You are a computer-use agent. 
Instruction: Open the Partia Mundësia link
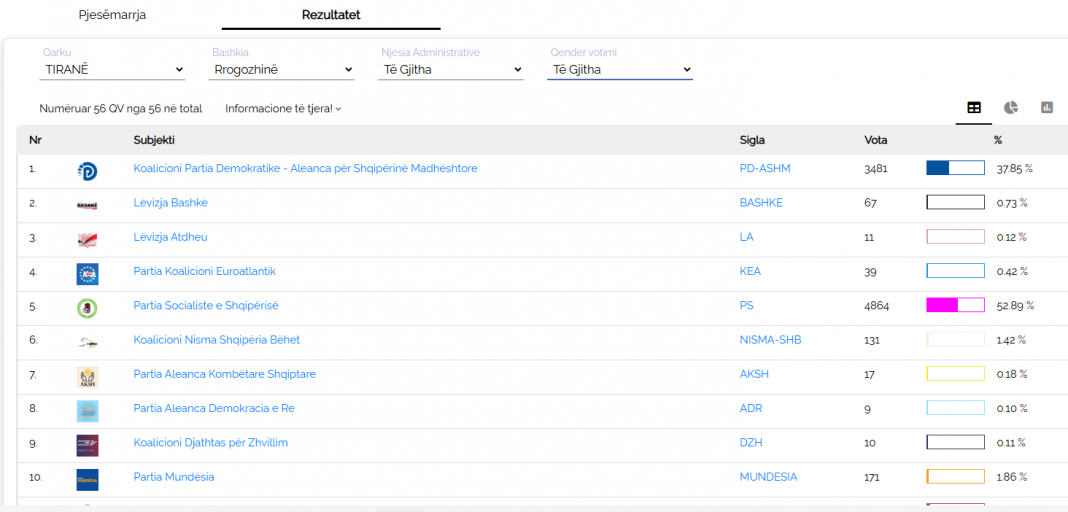(174, 477)
